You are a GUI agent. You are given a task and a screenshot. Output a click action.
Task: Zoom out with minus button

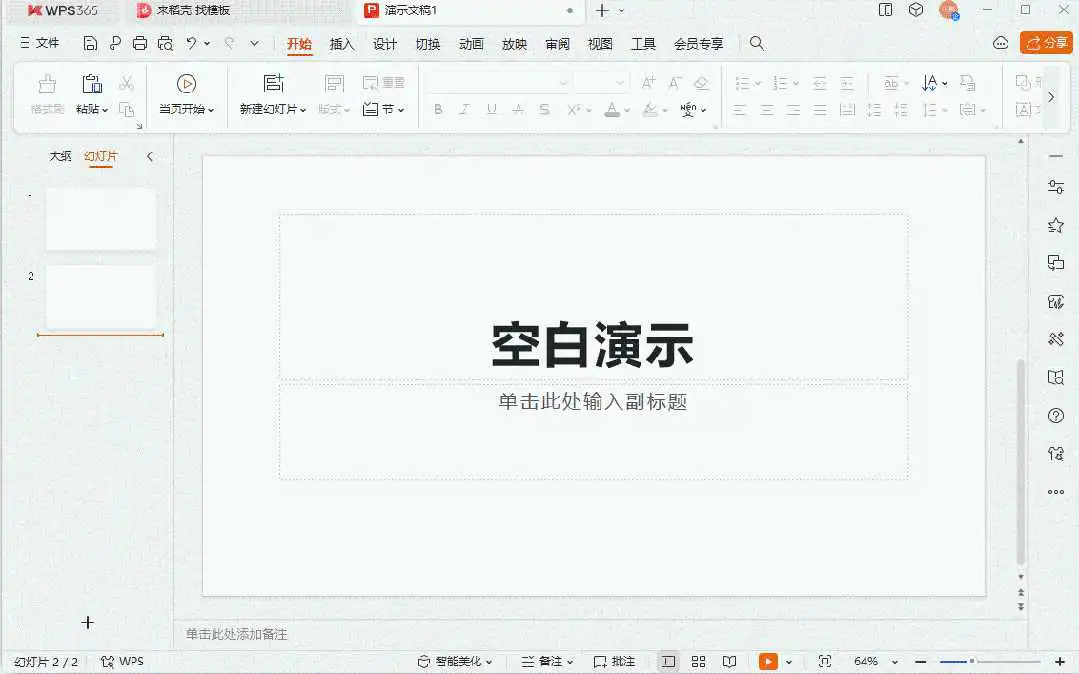[921, 662]
